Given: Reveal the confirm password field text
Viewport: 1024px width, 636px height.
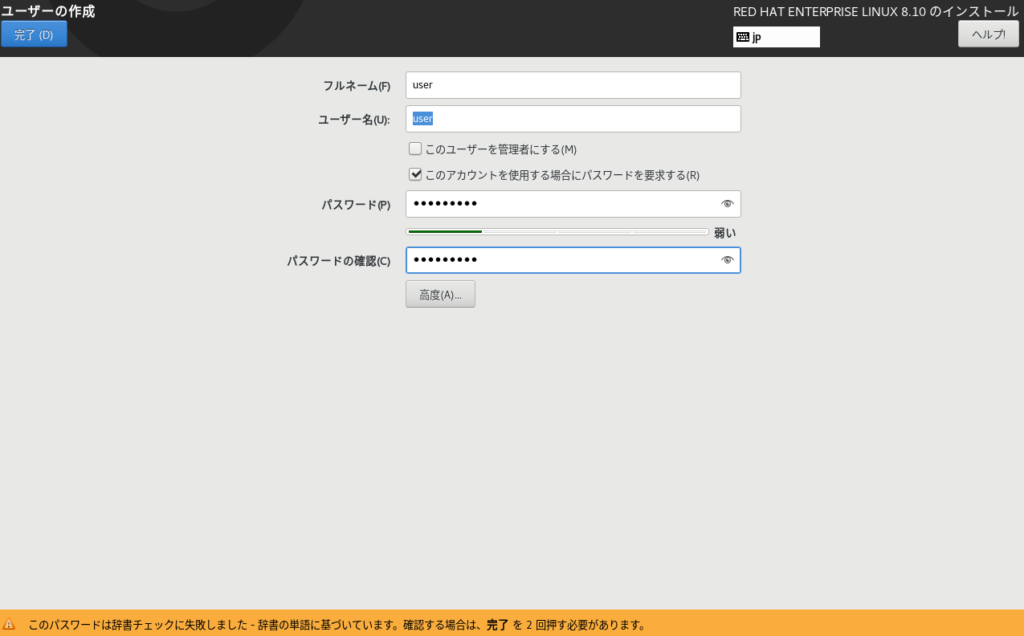Looking at the screenshot, I should click(727, 261).
